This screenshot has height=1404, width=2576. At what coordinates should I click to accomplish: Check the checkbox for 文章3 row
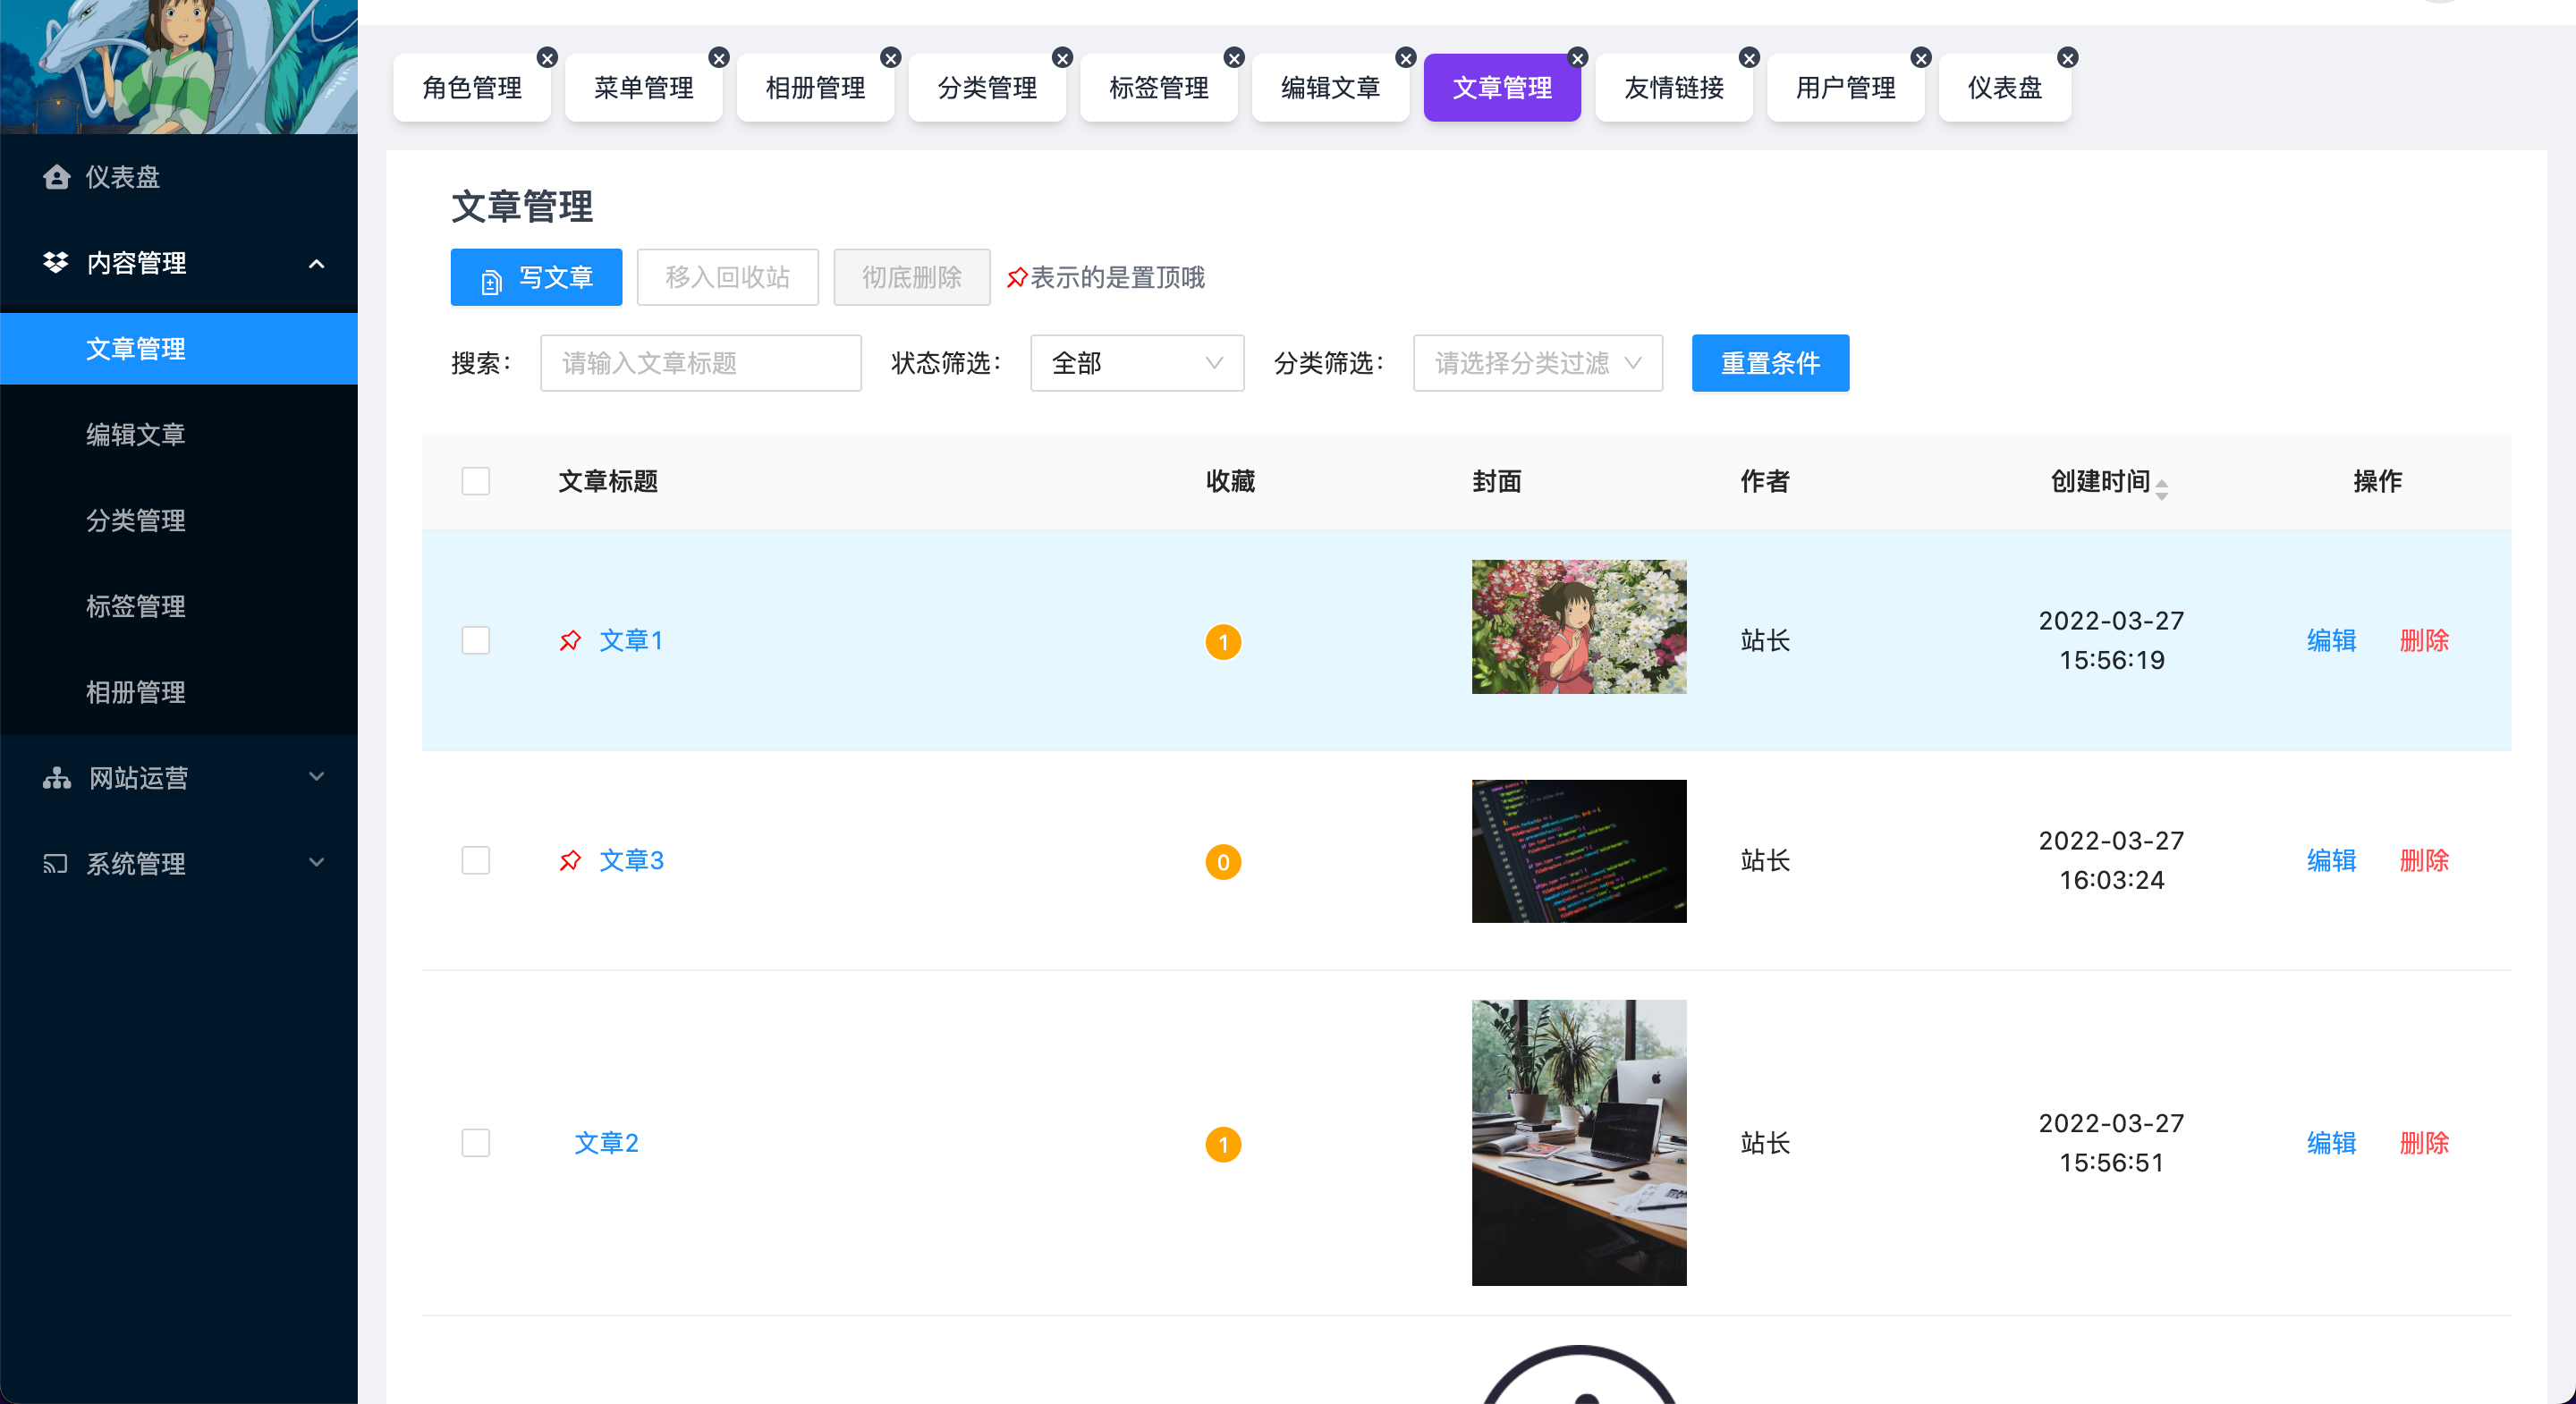click(476, 861)
